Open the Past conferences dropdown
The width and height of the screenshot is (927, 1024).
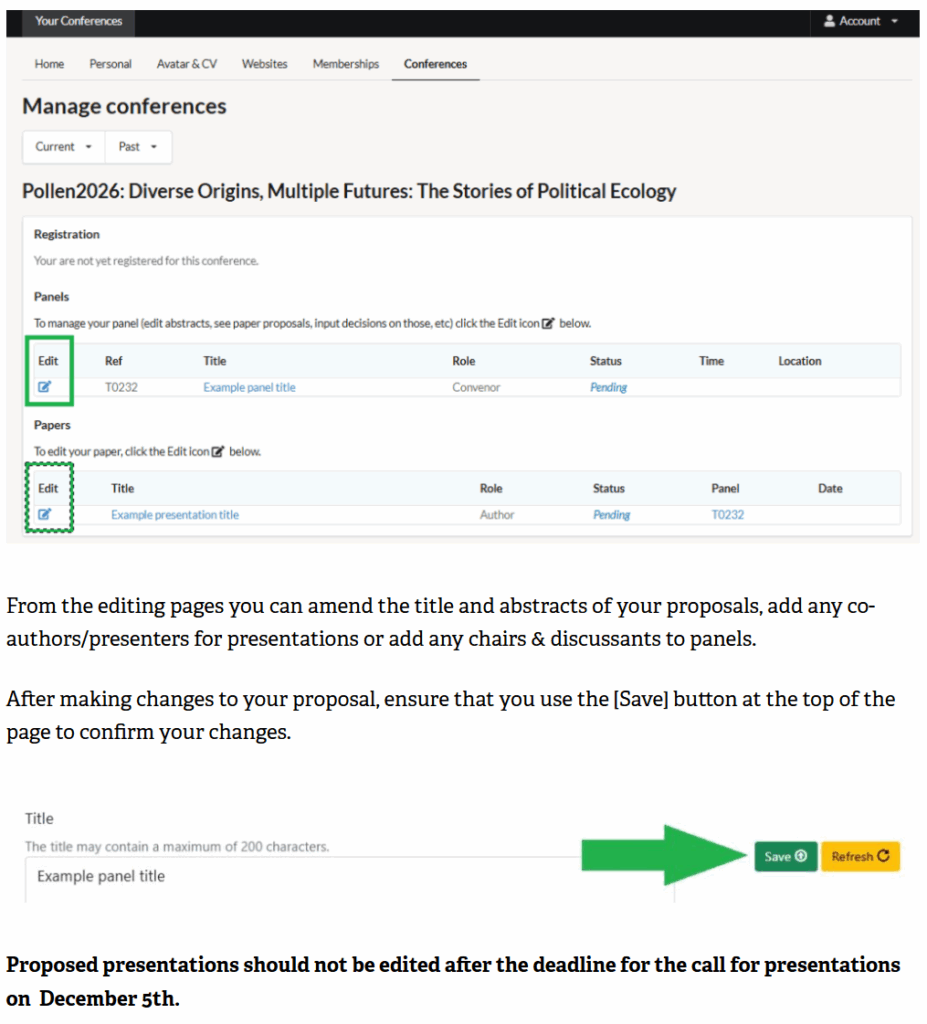138,147
